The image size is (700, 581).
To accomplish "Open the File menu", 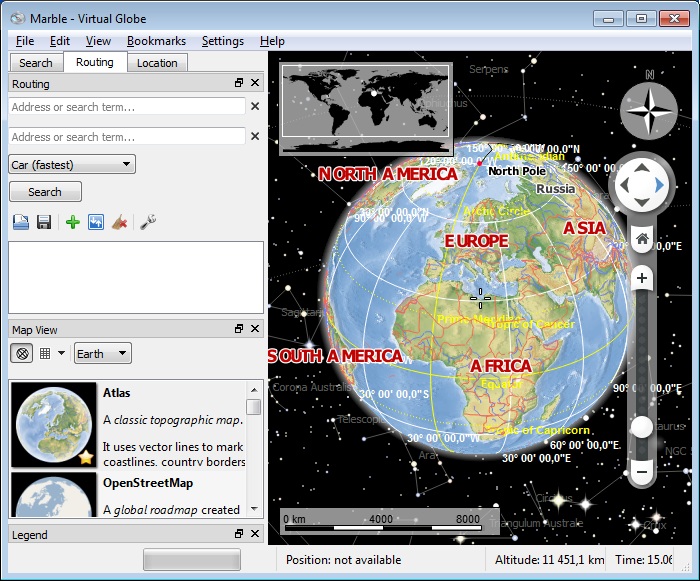I will (25, 41).
